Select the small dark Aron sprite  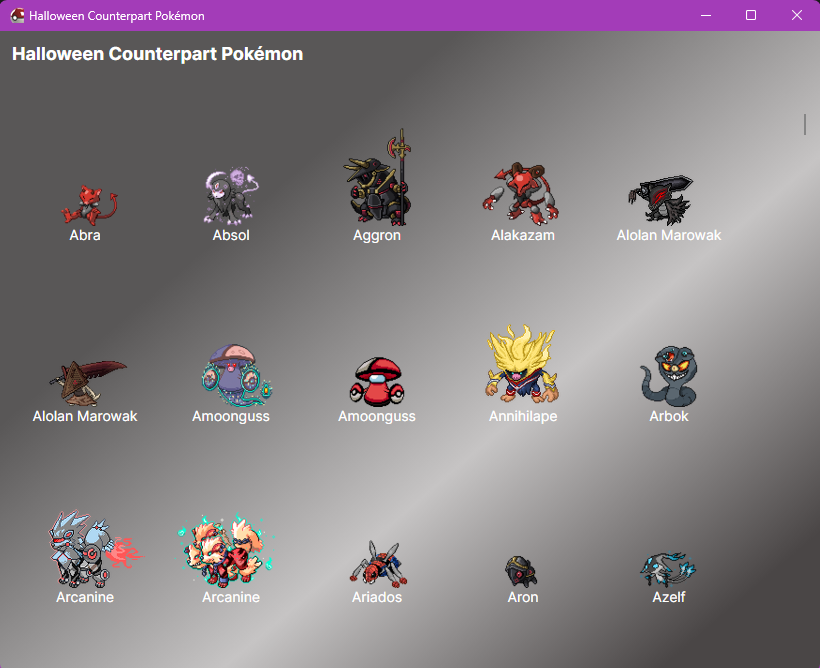pyautogui.click(x=521, y=572)
